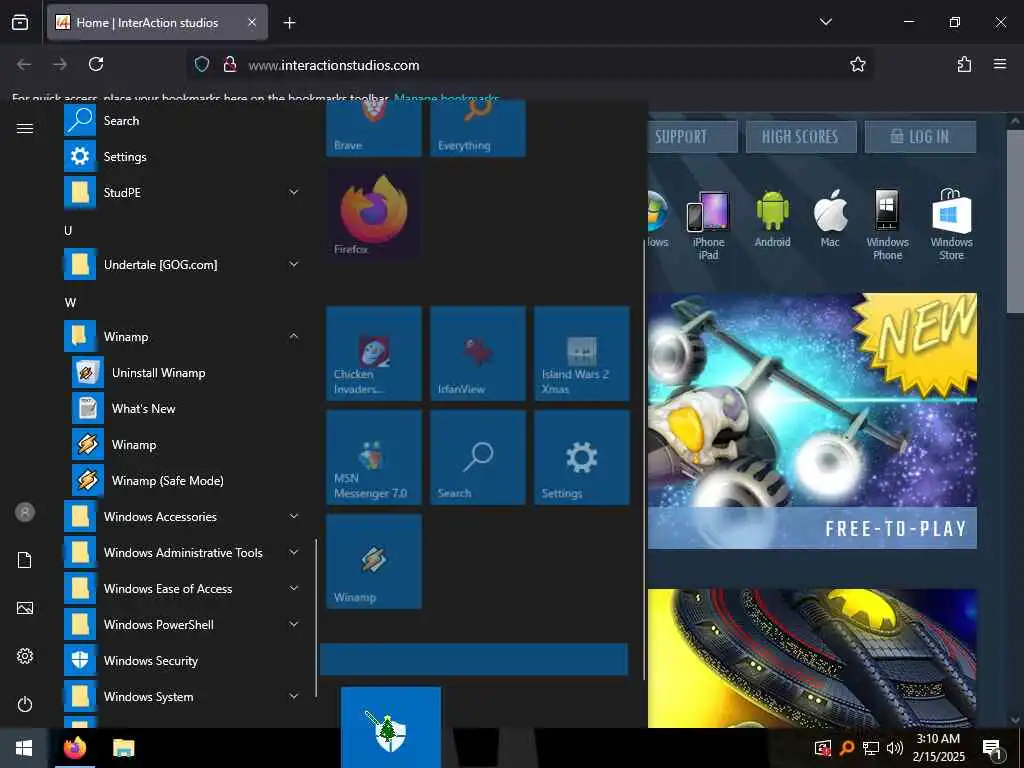1024x768 pixels.
Task: Open the Everything tile
Action: [x=478, y=129]
